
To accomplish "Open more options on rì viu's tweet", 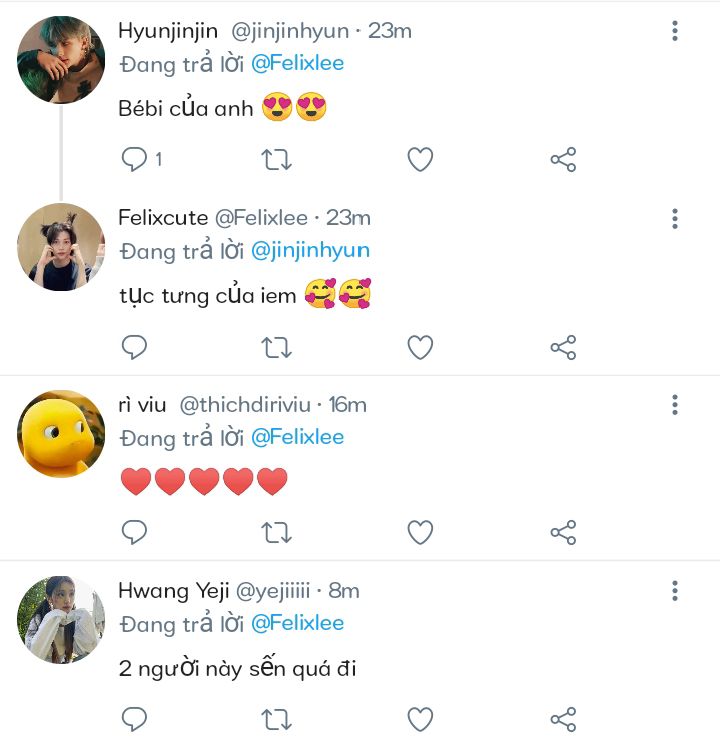I will (675, 405).
